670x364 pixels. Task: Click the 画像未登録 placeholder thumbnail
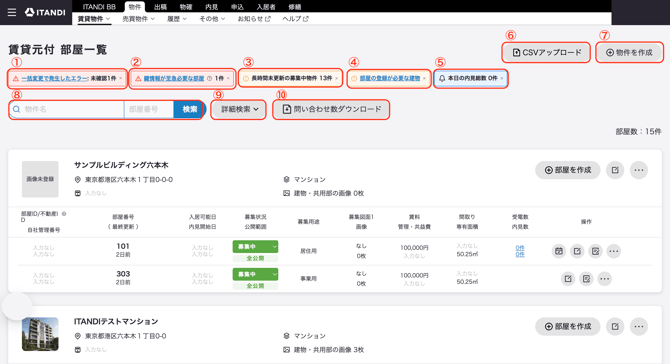[40, 179]
